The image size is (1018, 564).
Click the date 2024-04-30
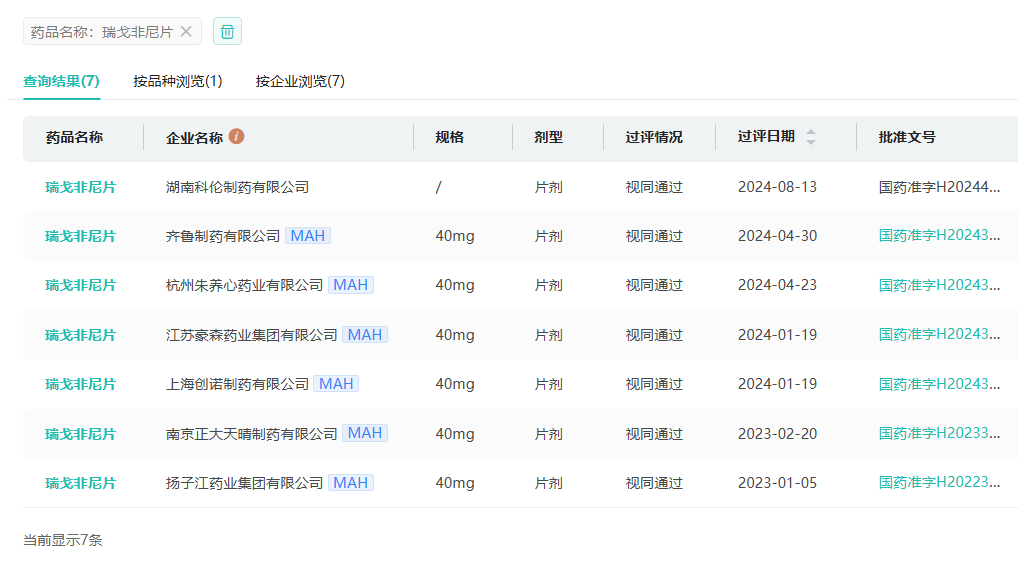pyautogui.click(x=777, y=236)
